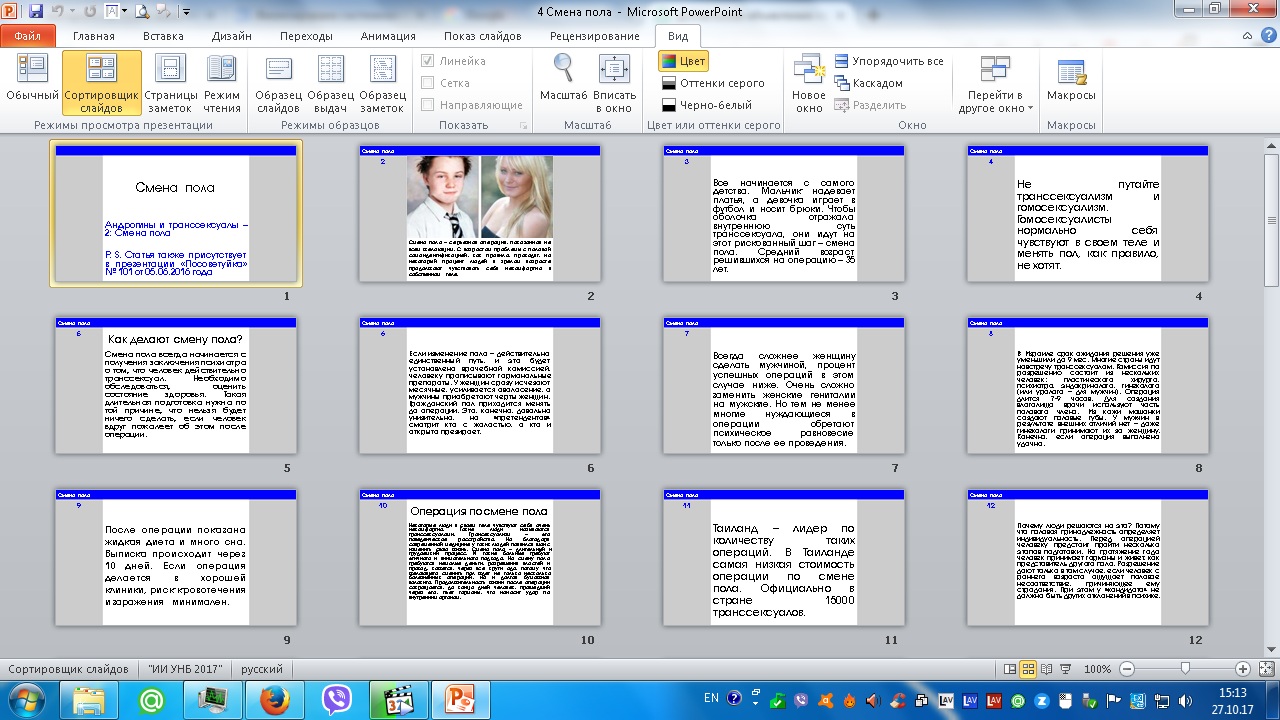This screenshot has width=1280, height=720.
Task: Switch to Обычный view in the ribbon
Action: 33,82
